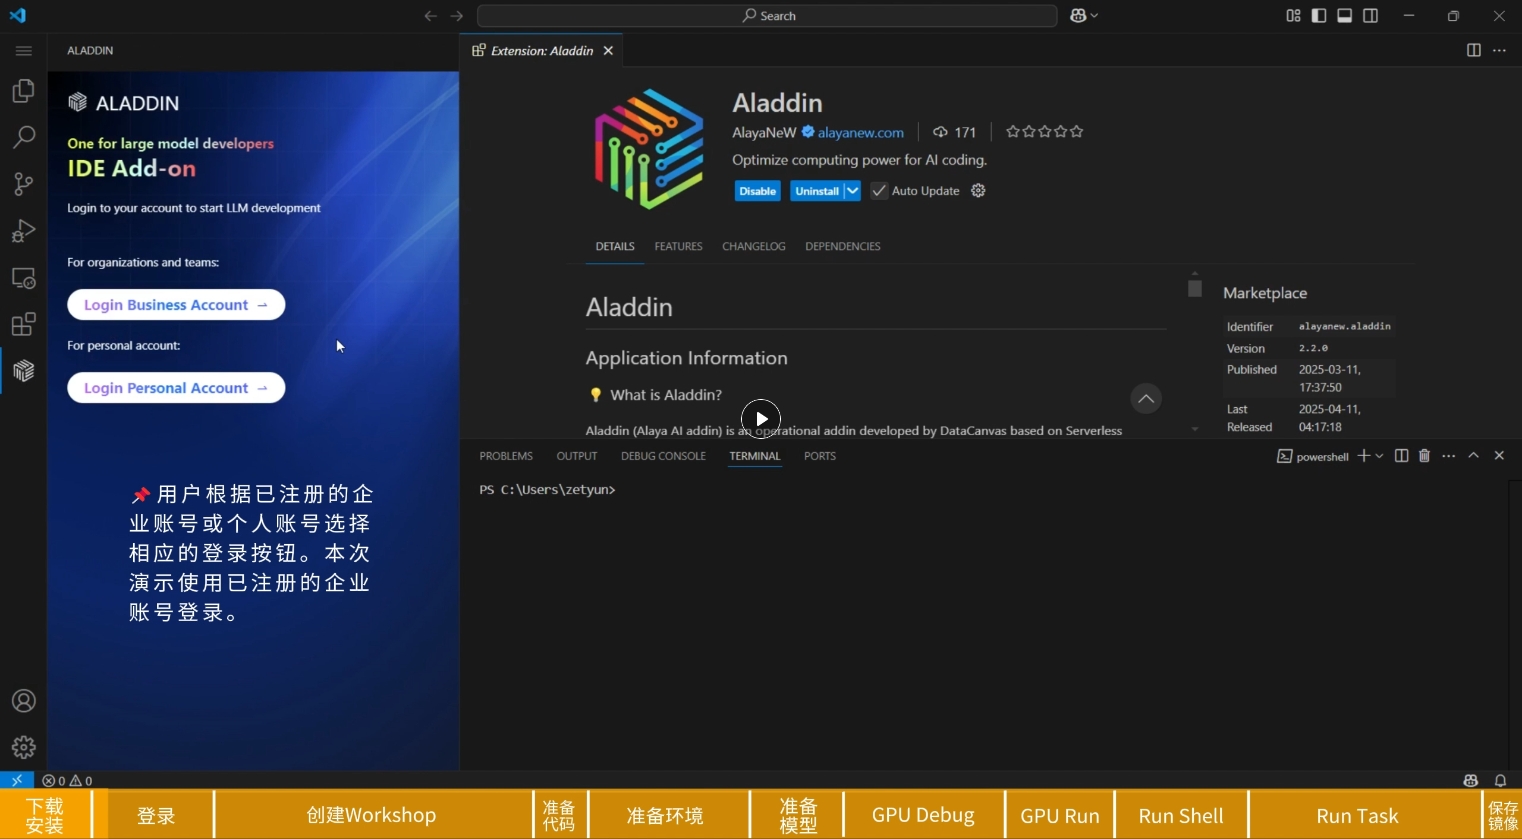Expand the Uninstall dropdown arrow
1522x839 pixels.
click(x=852, y=191)
